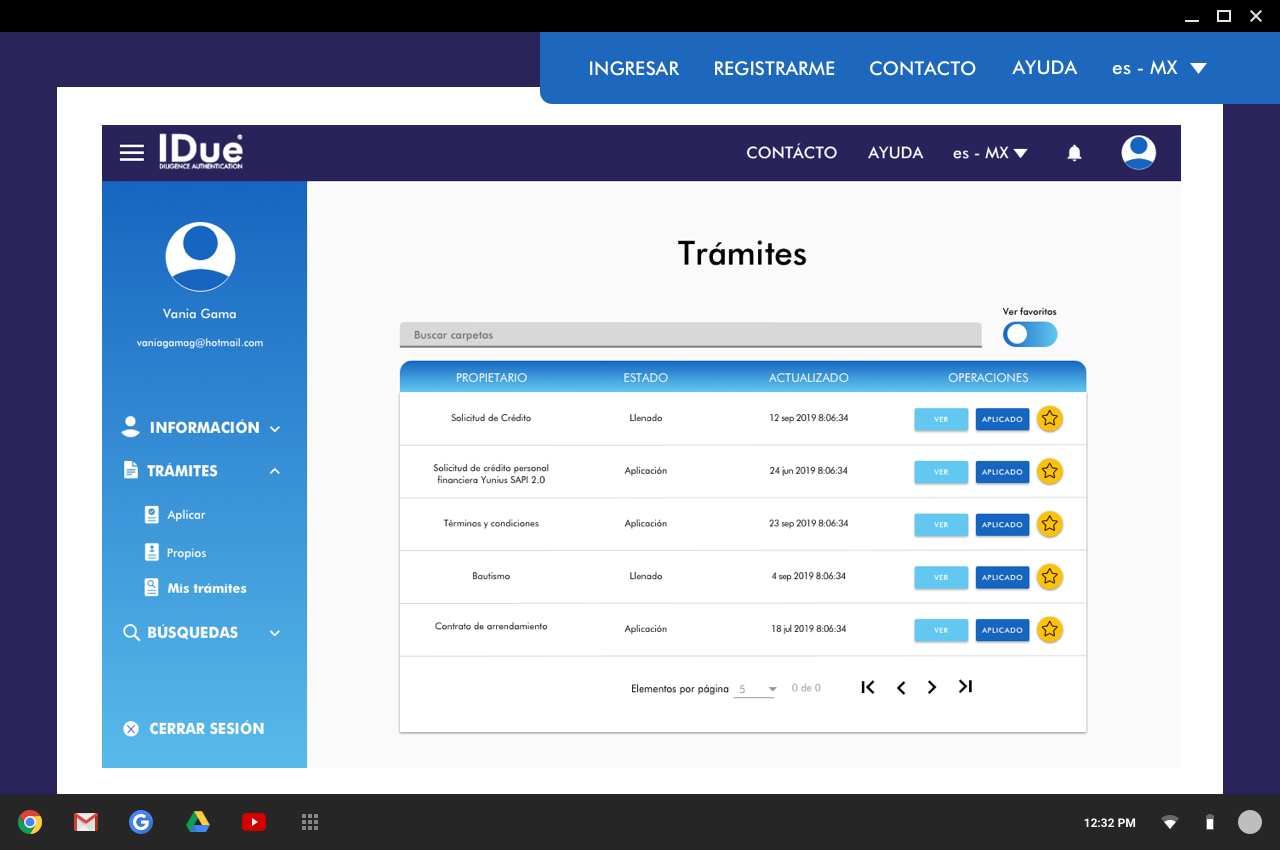Collapse the Trámites sidebar section
1280x850 pixels.
[275, 471]
